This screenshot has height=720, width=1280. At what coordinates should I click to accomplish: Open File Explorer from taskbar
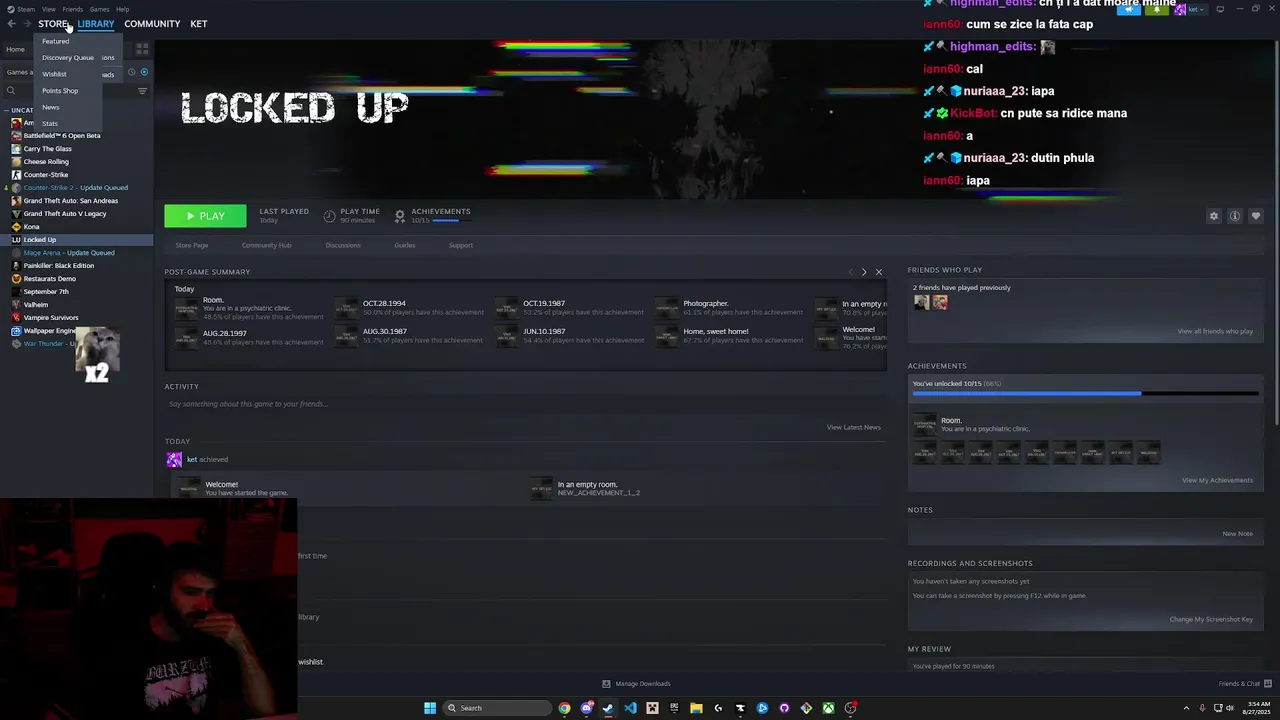click(696, 708)
